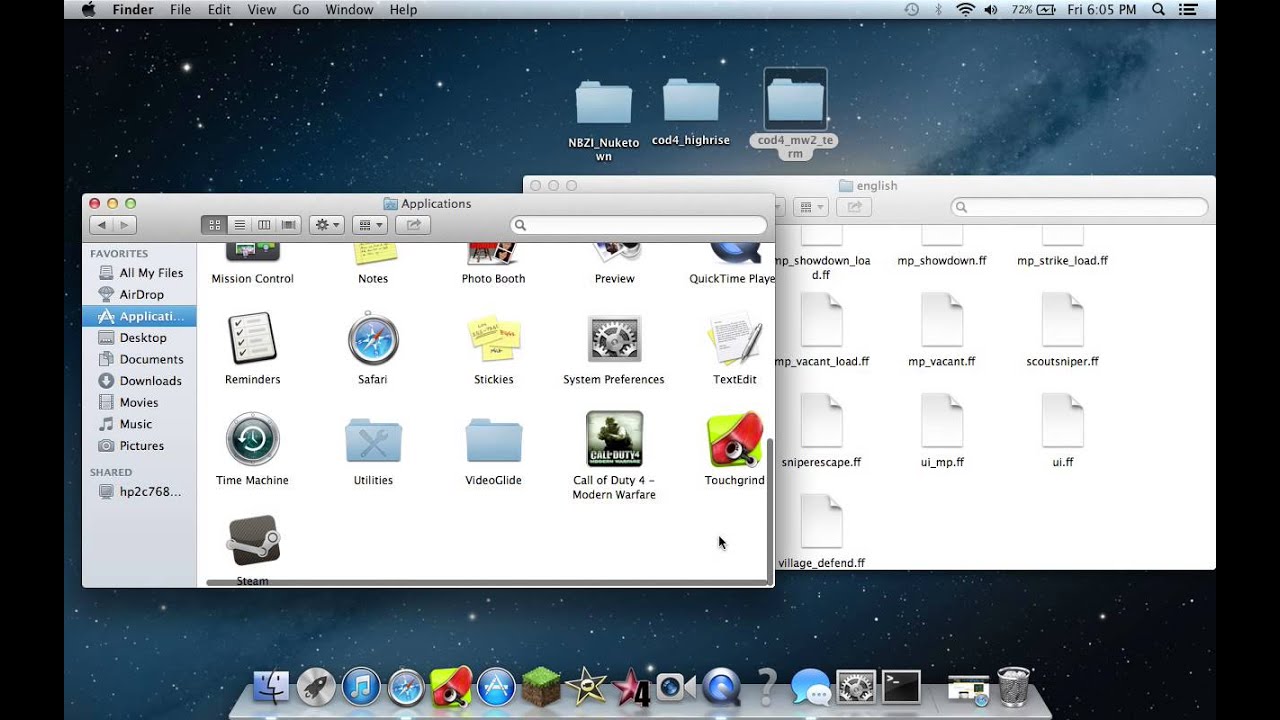Screen dimensions: 1280x720
Task: Open Launchpad from the Dock
Action: click(x=316, y=687)
